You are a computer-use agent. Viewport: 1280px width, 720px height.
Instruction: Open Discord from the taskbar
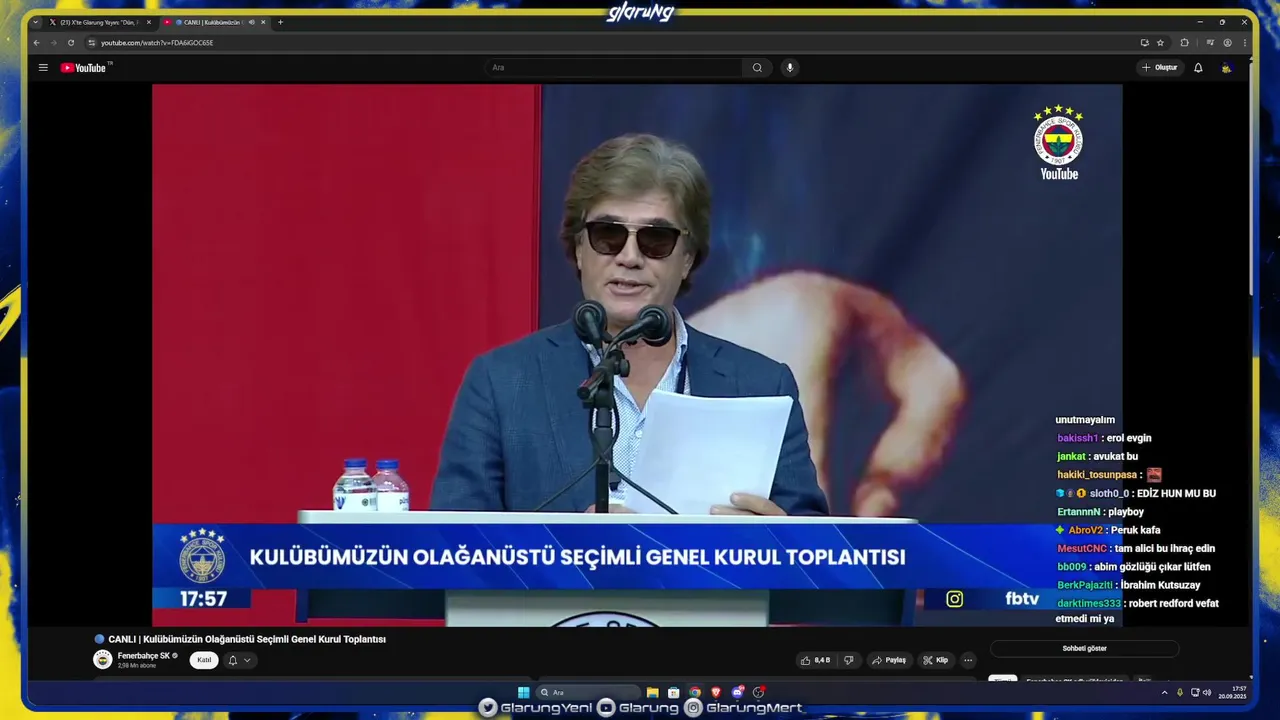[737, 692]
